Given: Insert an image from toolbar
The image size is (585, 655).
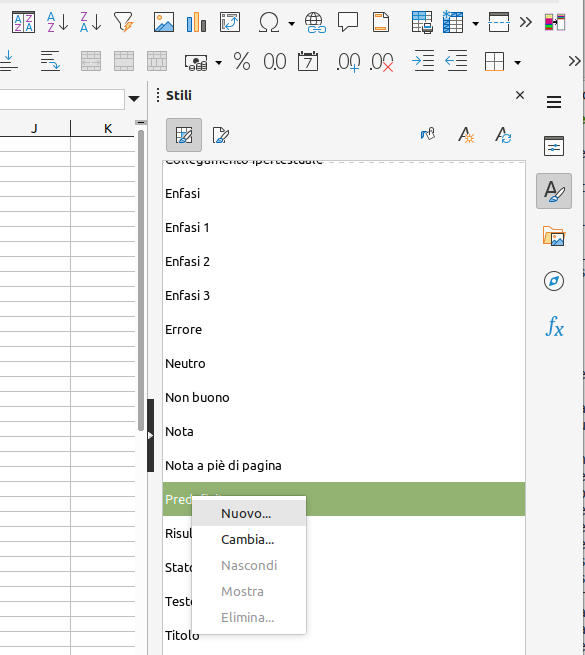Looking at the screenshot, I should [x=164, y=22].
